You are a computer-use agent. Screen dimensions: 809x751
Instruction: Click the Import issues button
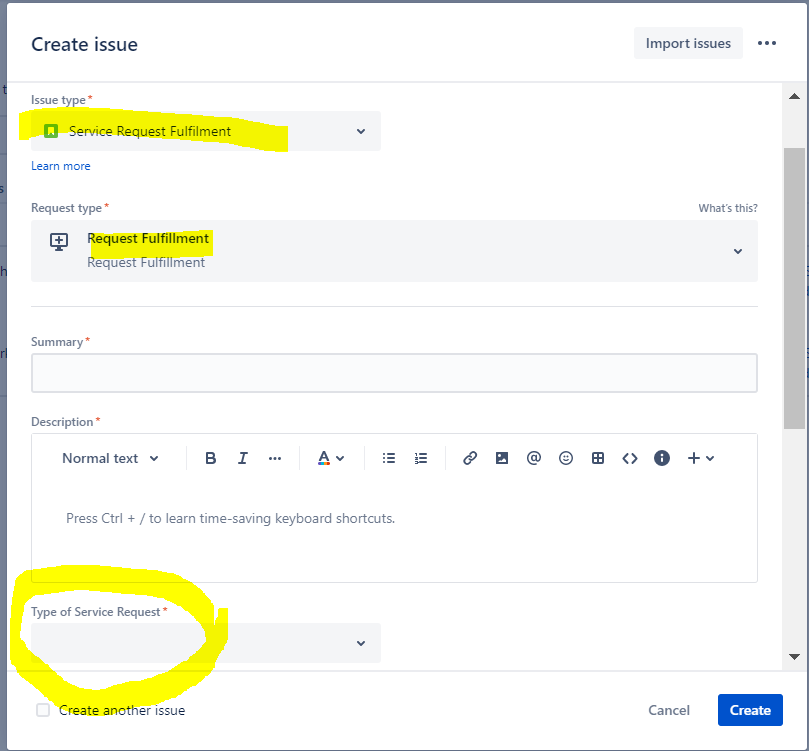click(688, 43)
